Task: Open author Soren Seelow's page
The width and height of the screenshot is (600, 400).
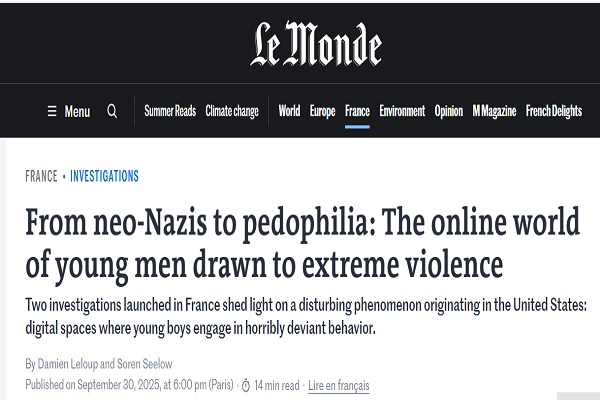Action: coord(144,364)
